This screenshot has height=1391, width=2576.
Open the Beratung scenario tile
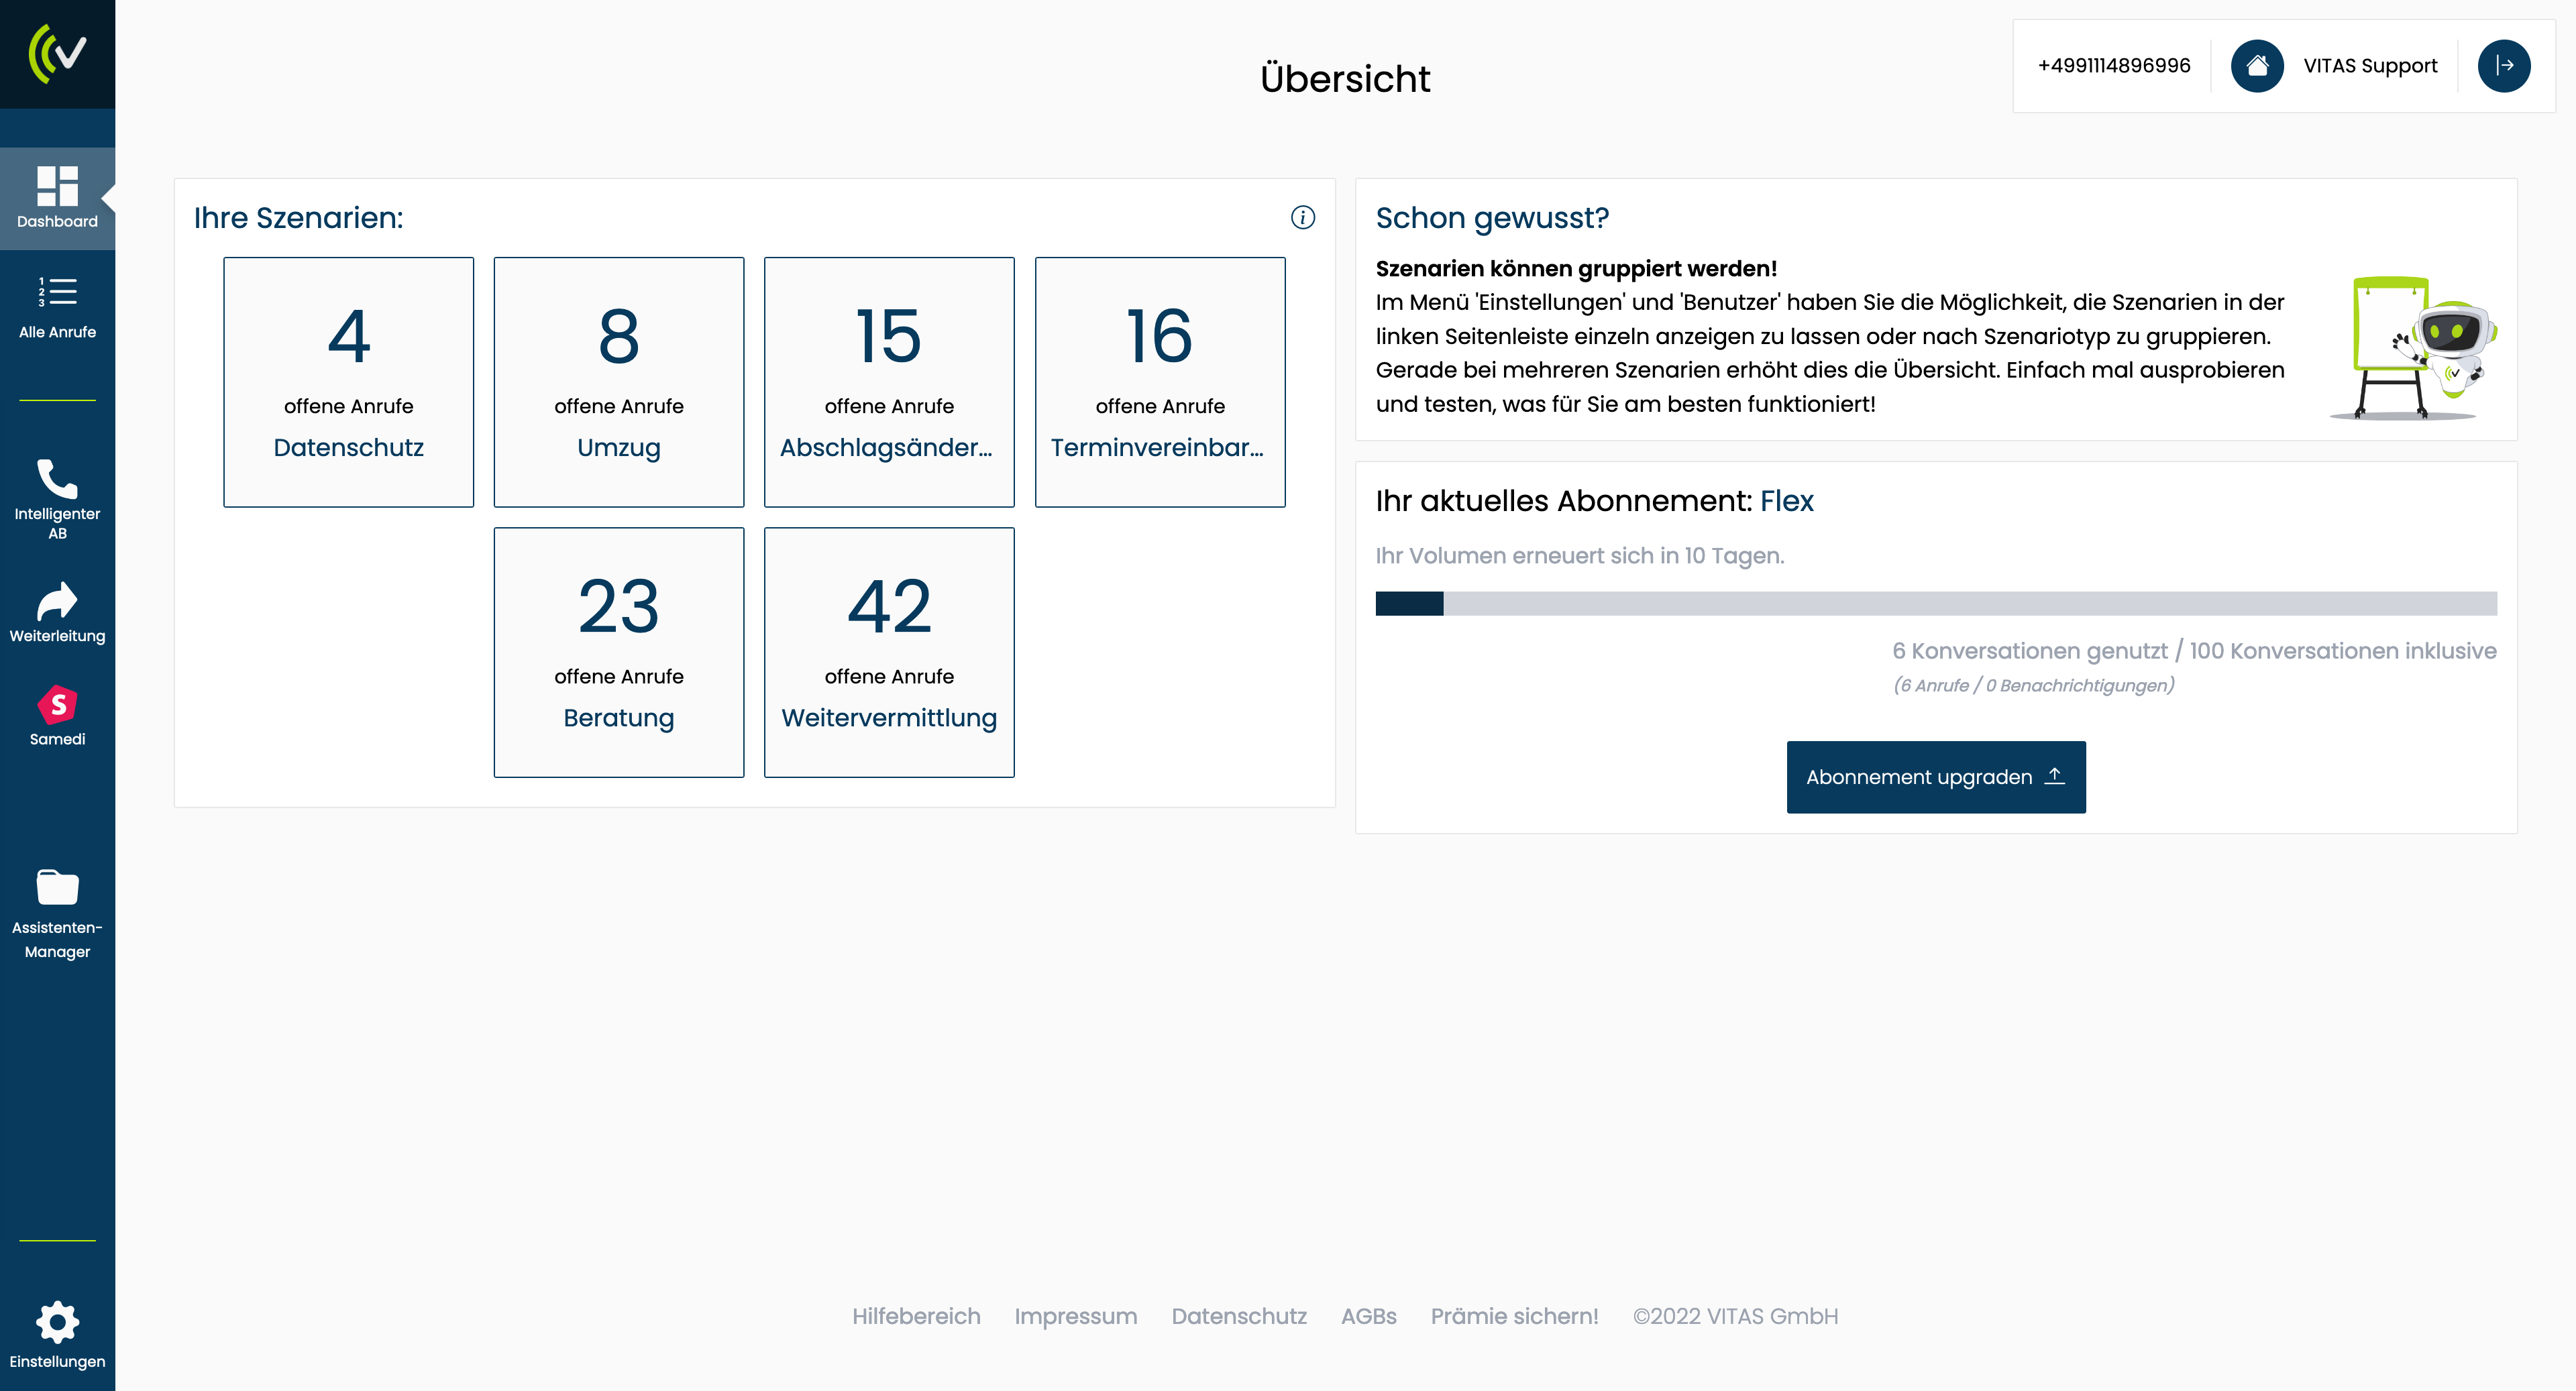(x=618, y=652)
